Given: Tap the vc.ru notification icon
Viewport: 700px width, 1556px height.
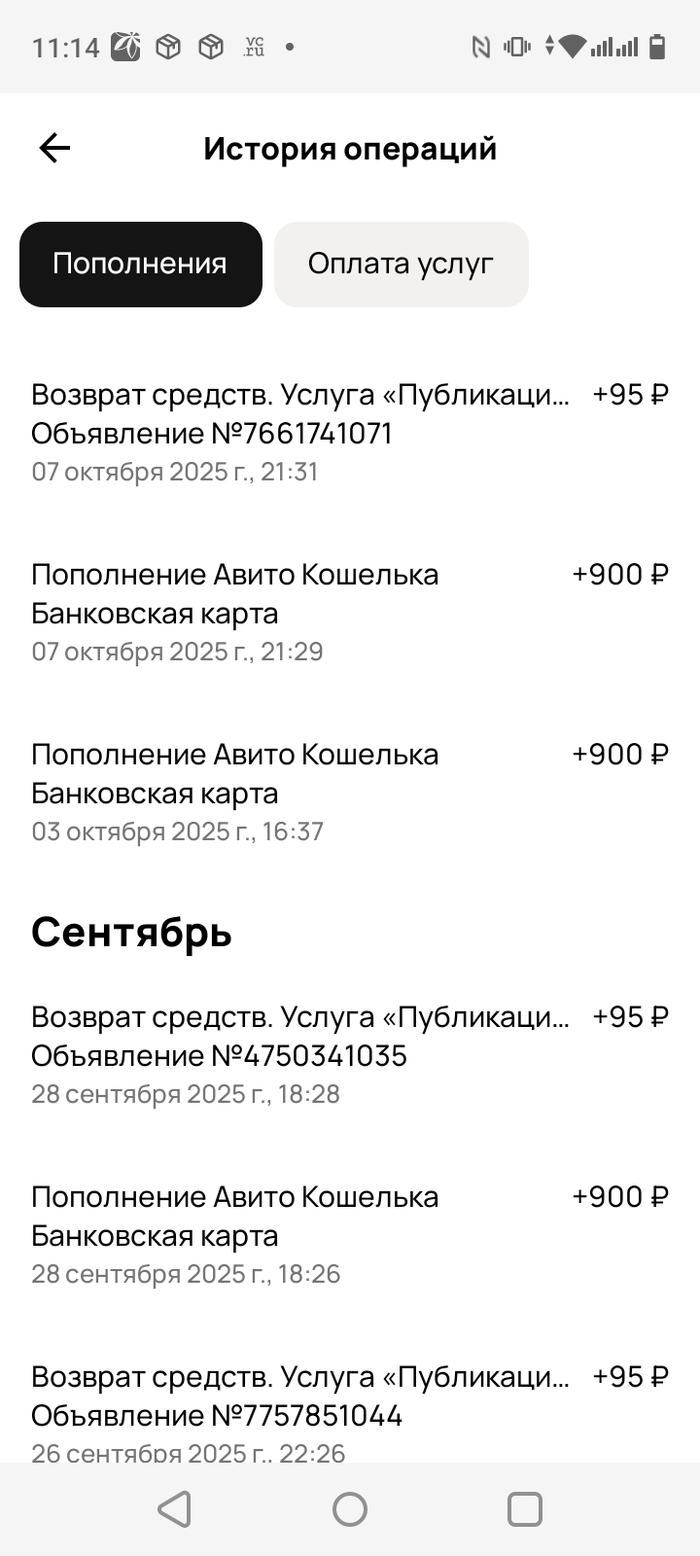Looking at the screenshot, I should [254, 46].
